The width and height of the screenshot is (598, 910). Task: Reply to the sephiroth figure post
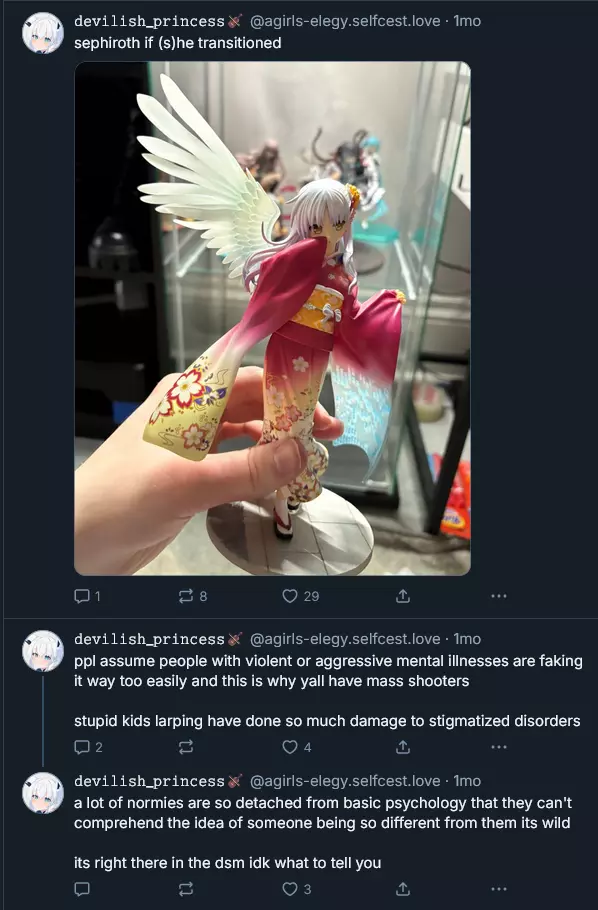click(x=88, y=596)
